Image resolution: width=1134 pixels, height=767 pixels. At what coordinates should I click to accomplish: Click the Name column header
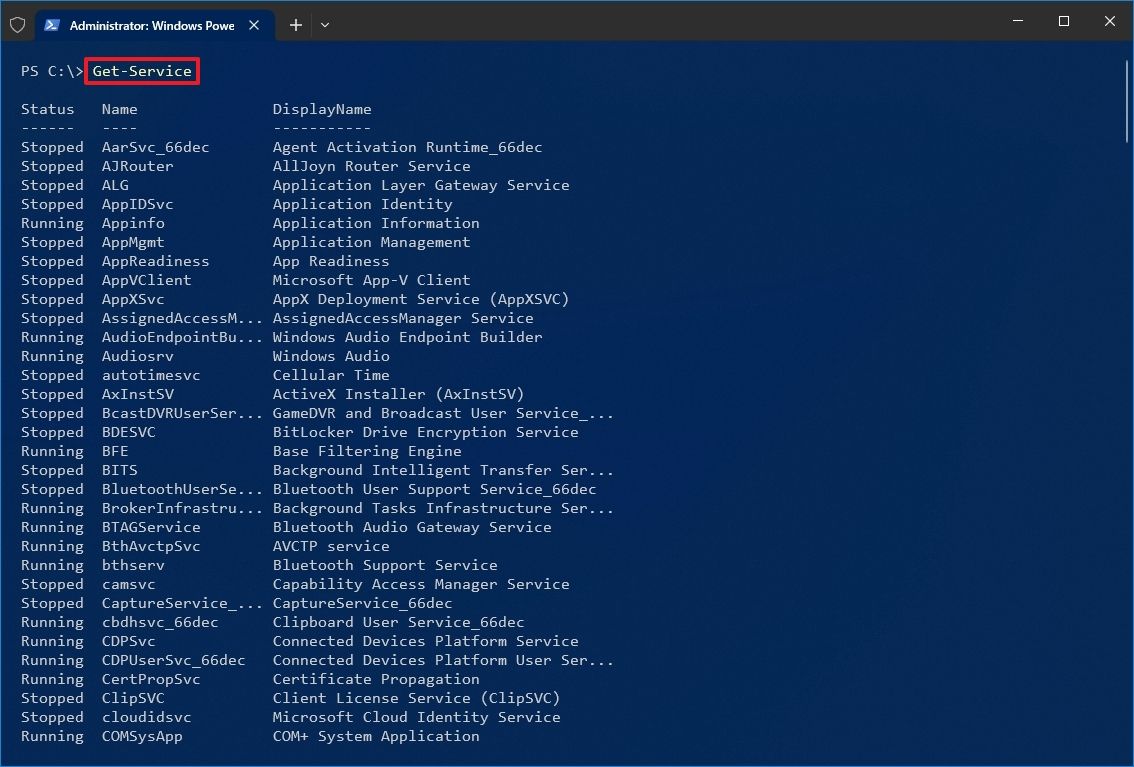119,109
